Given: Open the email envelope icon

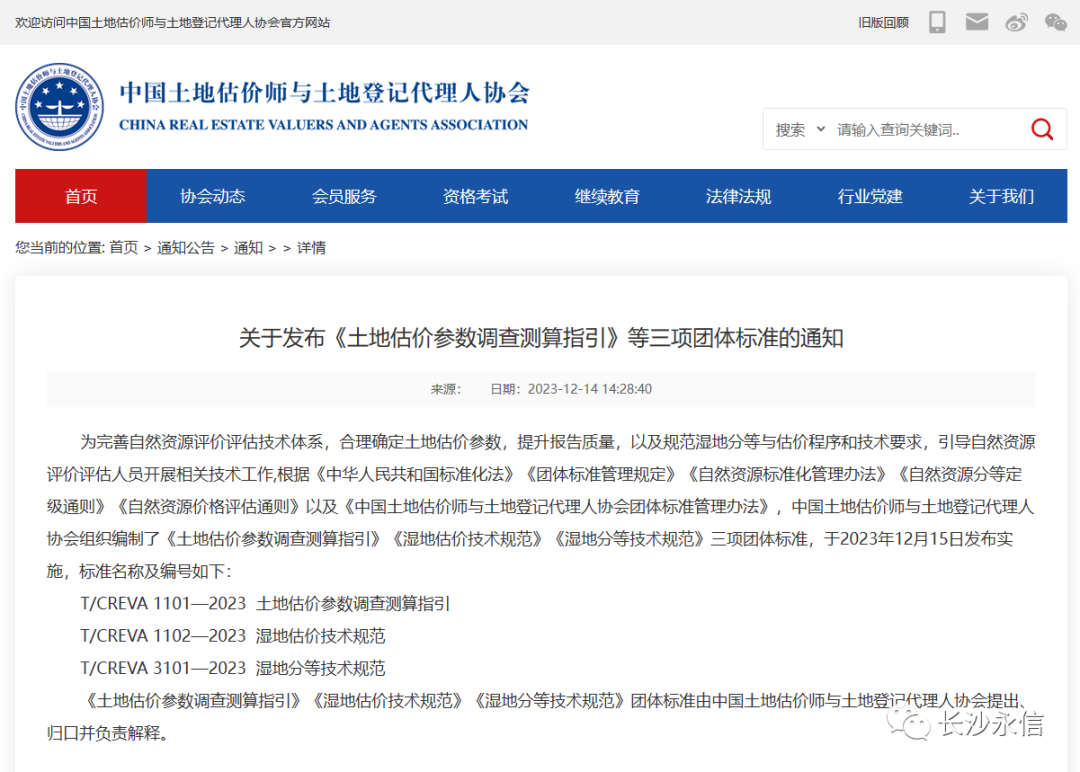Looking at the screenshot, I should coord(976,22).
